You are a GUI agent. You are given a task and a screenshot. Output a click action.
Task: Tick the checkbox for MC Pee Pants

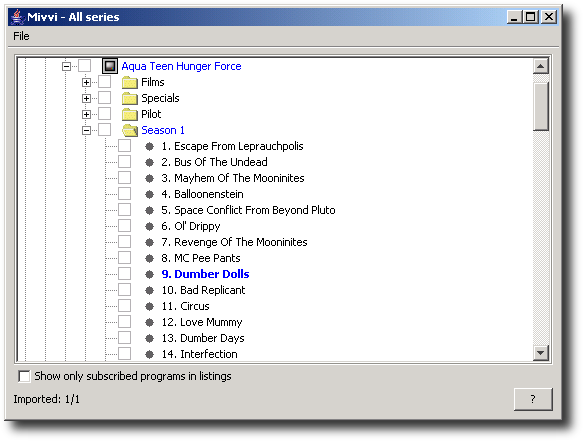125,258
